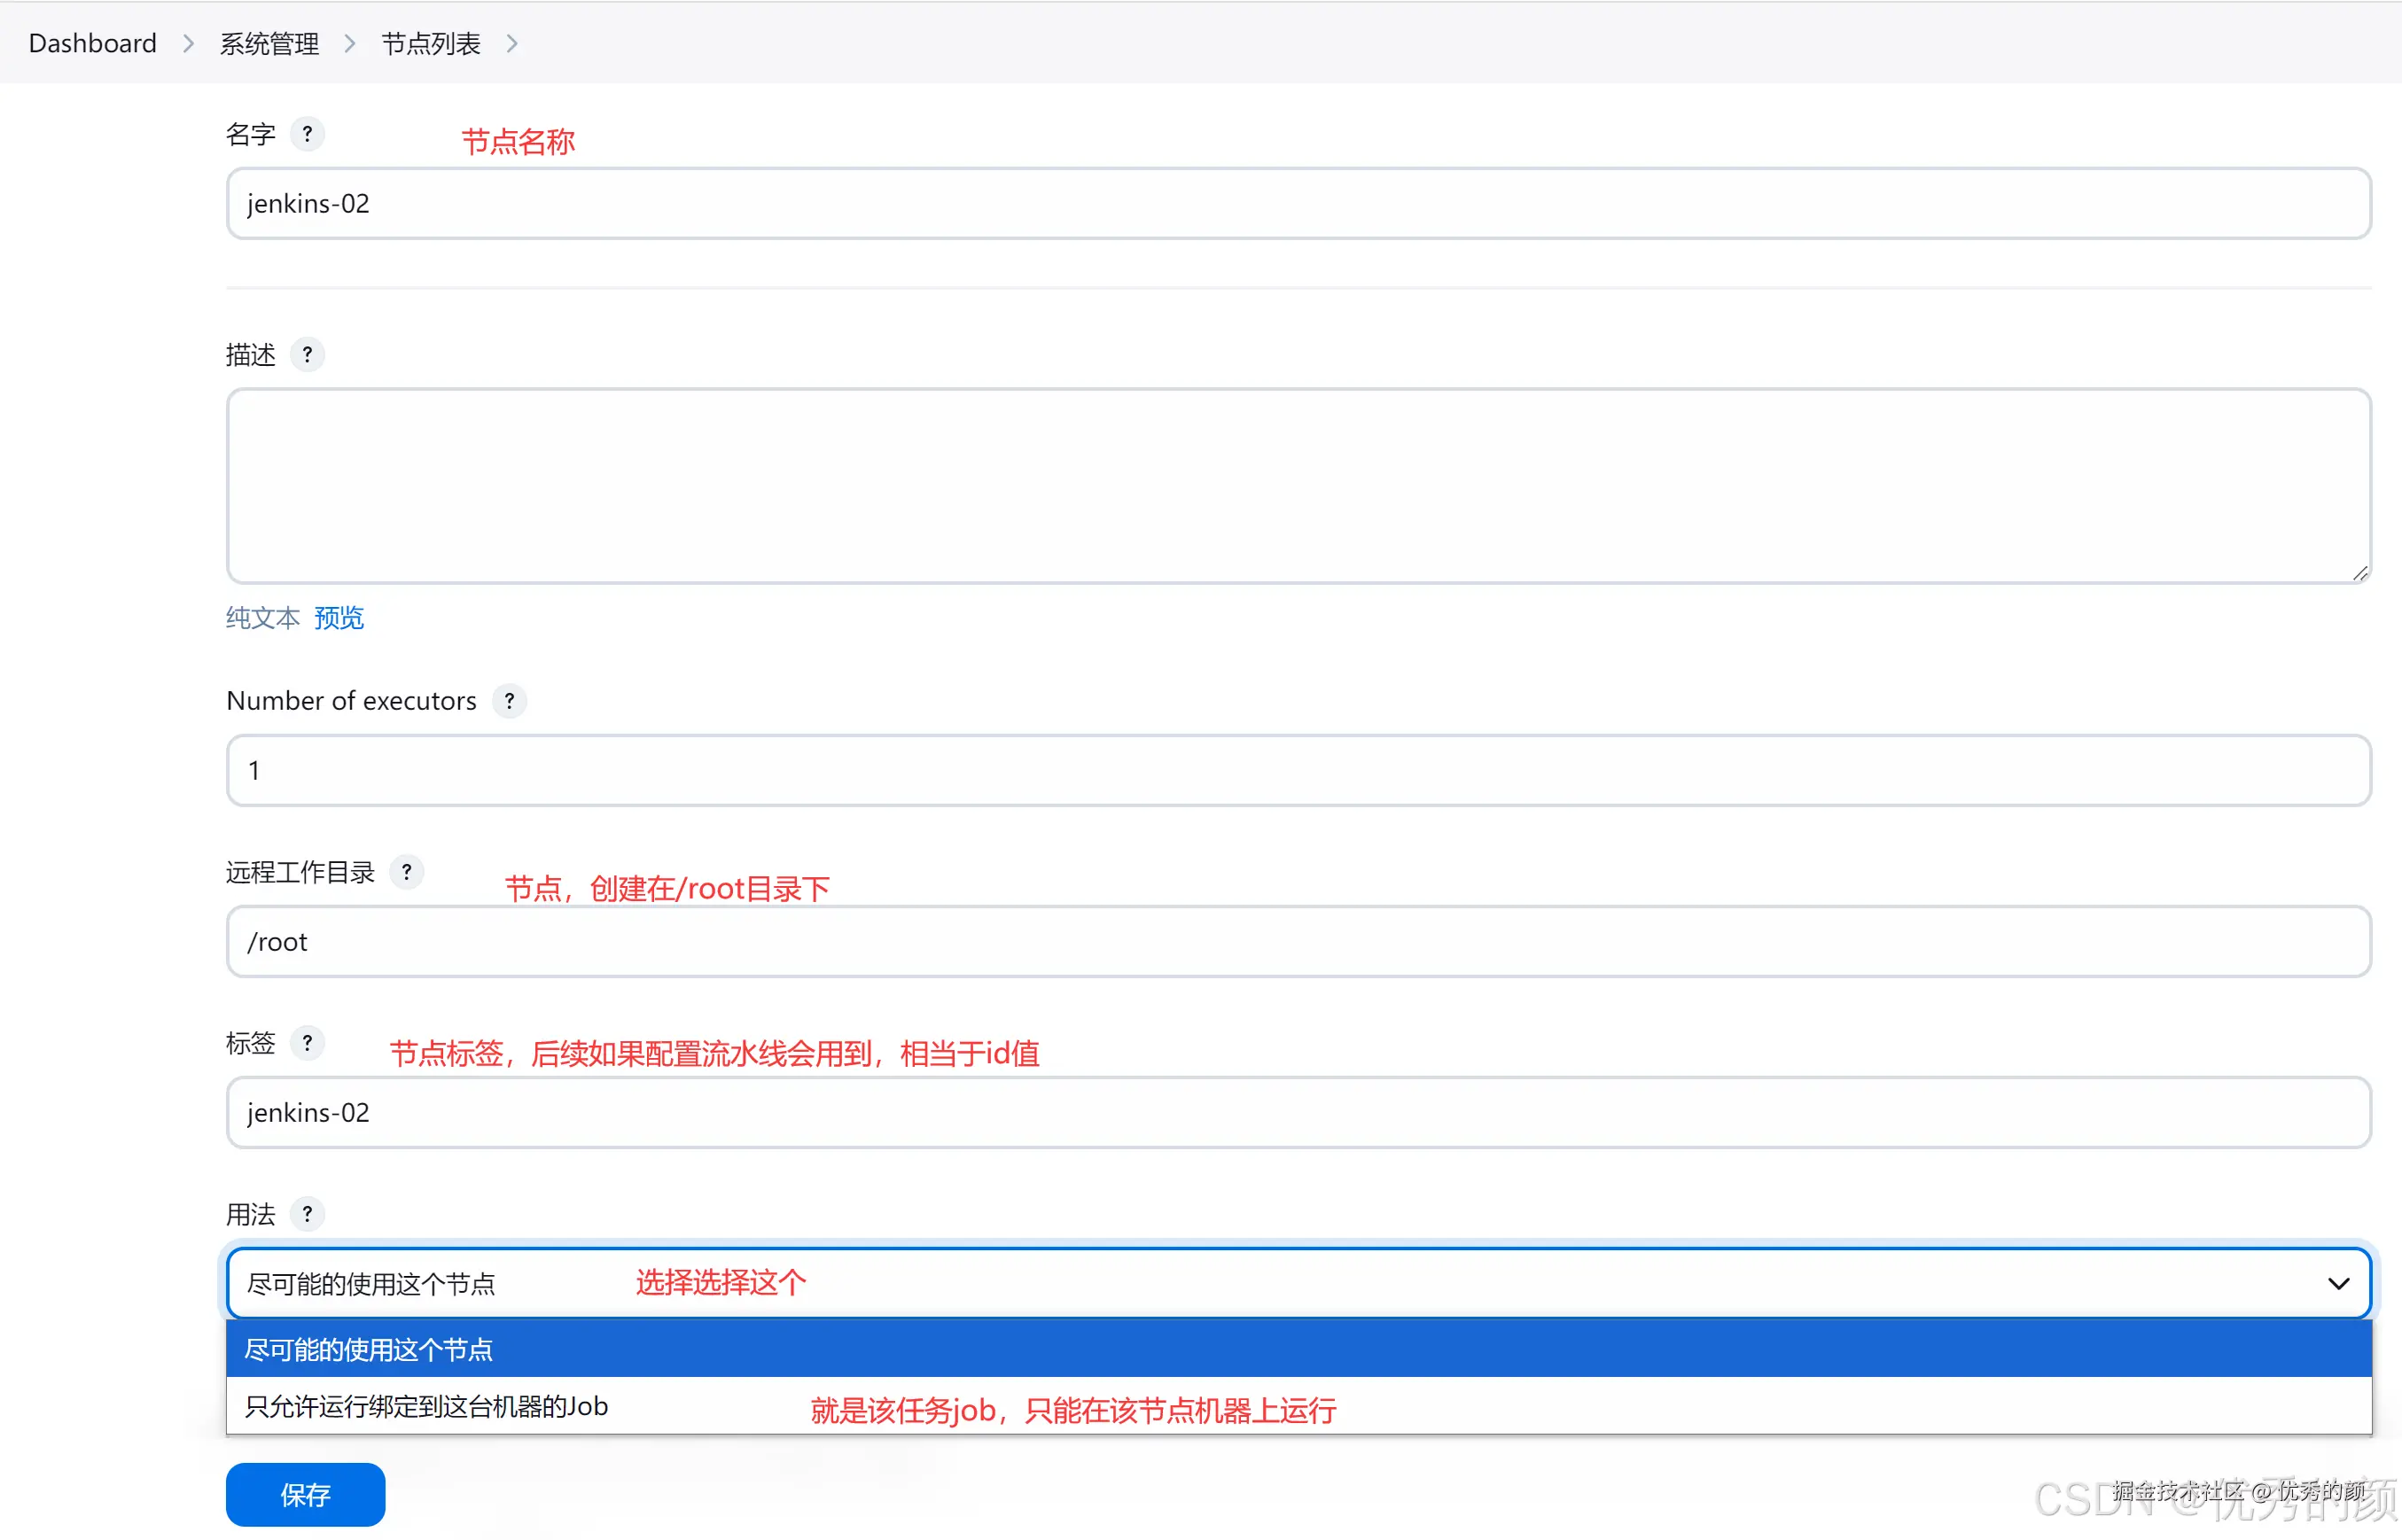
Task: Choose 只允许运行绑定到这台机器的Job option
Action: tap(427, 1406)
